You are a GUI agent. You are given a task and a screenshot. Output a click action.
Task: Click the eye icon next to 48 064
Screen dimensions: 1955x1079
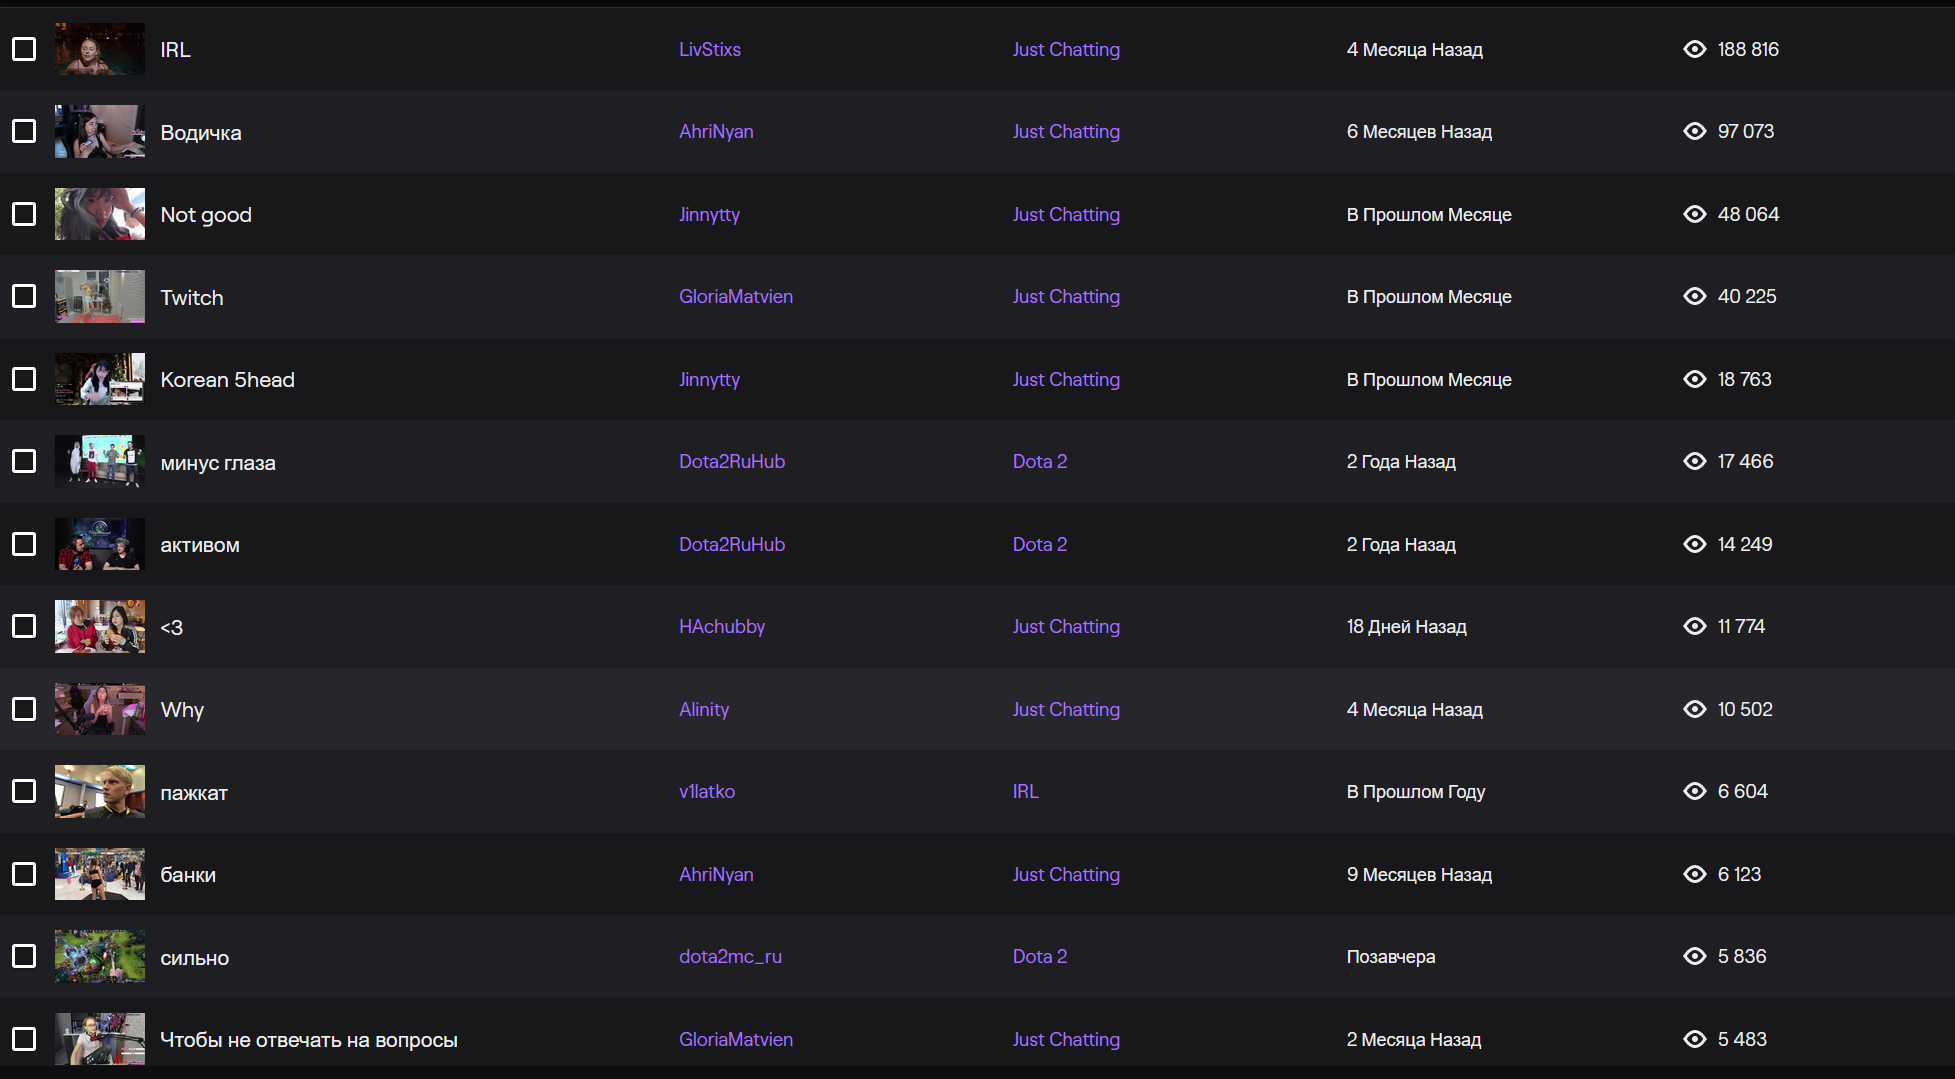1694,214
